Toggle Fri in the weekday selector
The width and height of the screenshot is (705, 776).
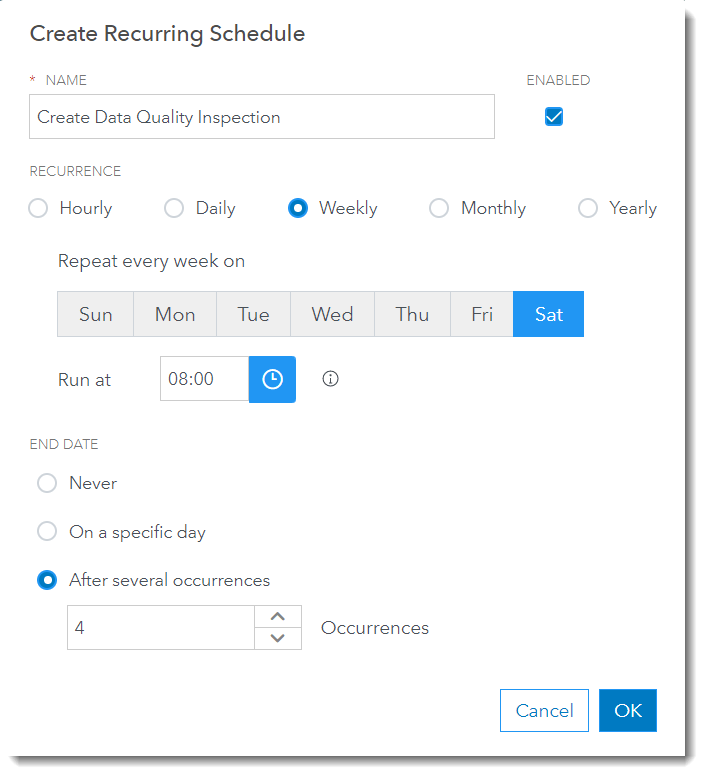(x=482, y=314)
